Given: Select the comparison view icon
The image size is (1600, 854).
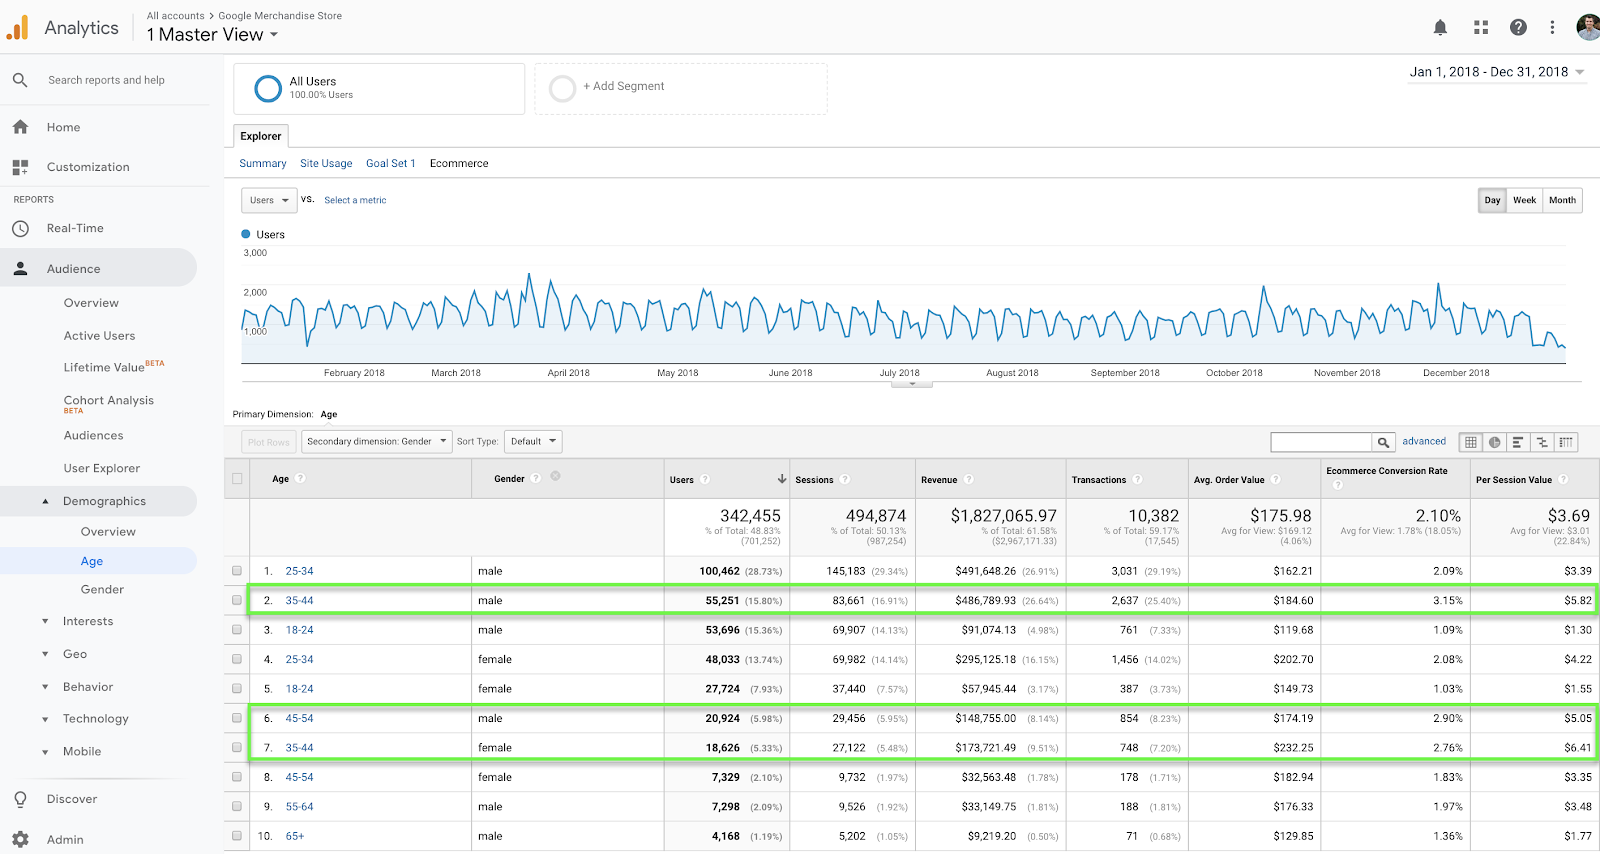Looking at the screenshot, I should pos(1542,442).
